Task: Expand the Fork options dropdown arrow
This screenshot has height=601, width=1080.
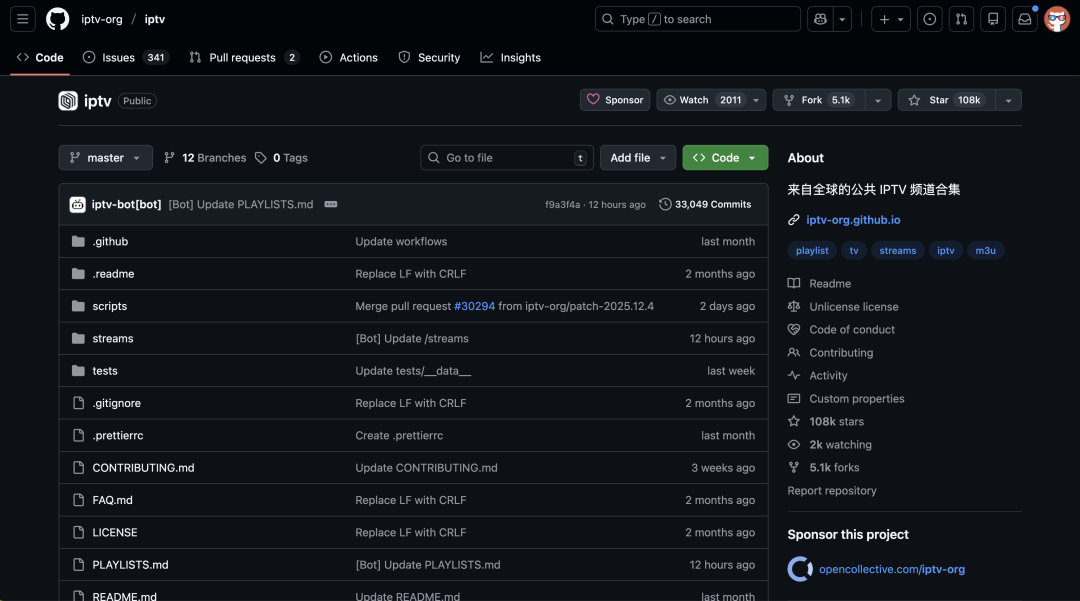Action: point(878,101)
